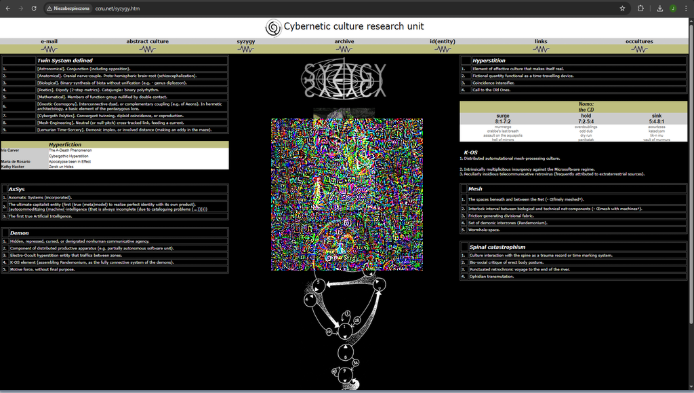Click the not-secure site info chip
Screen dimensions: 694x393
pos(69,8)
